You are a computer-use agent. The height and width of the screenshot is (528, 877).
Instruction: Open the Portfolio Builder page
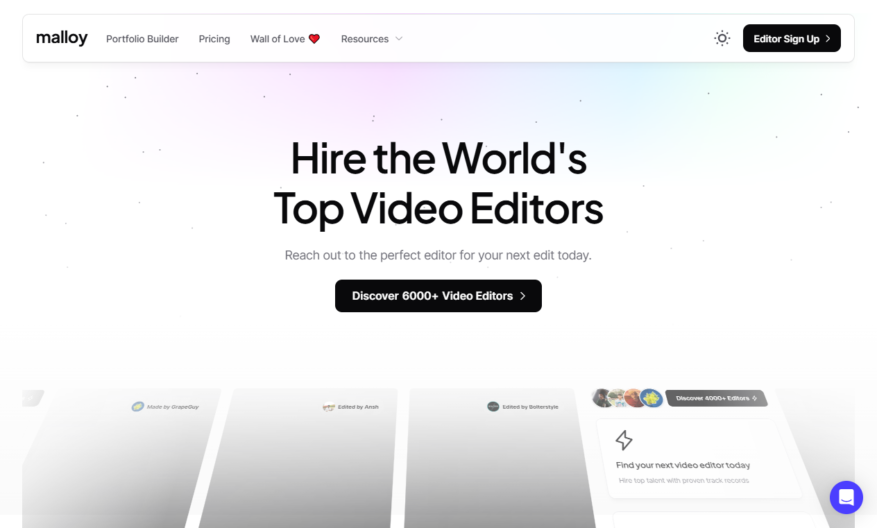pos(142,39)
